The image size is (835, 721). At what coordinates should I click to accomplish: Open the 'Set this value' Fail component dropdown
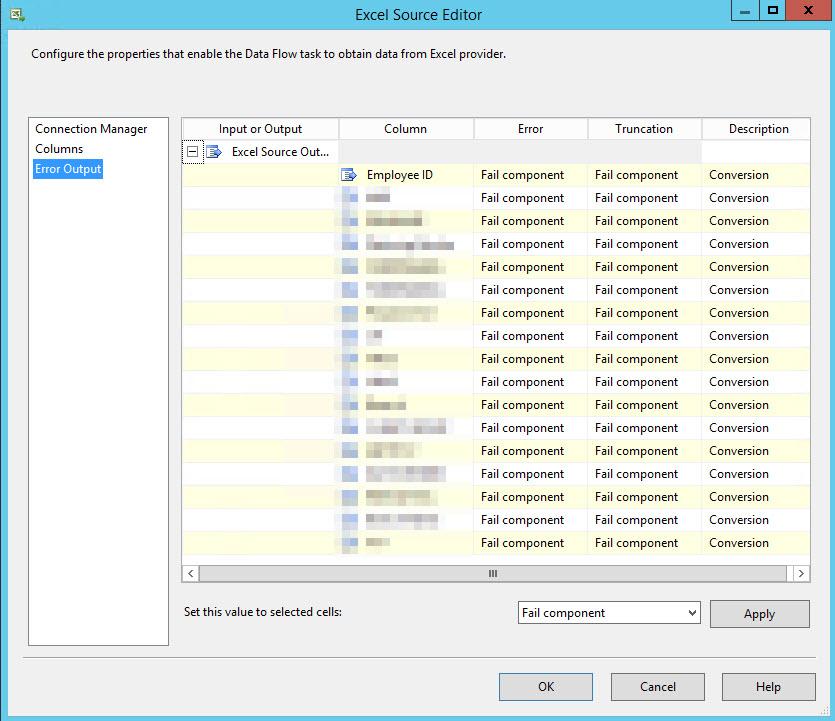(x=609, y=613)
